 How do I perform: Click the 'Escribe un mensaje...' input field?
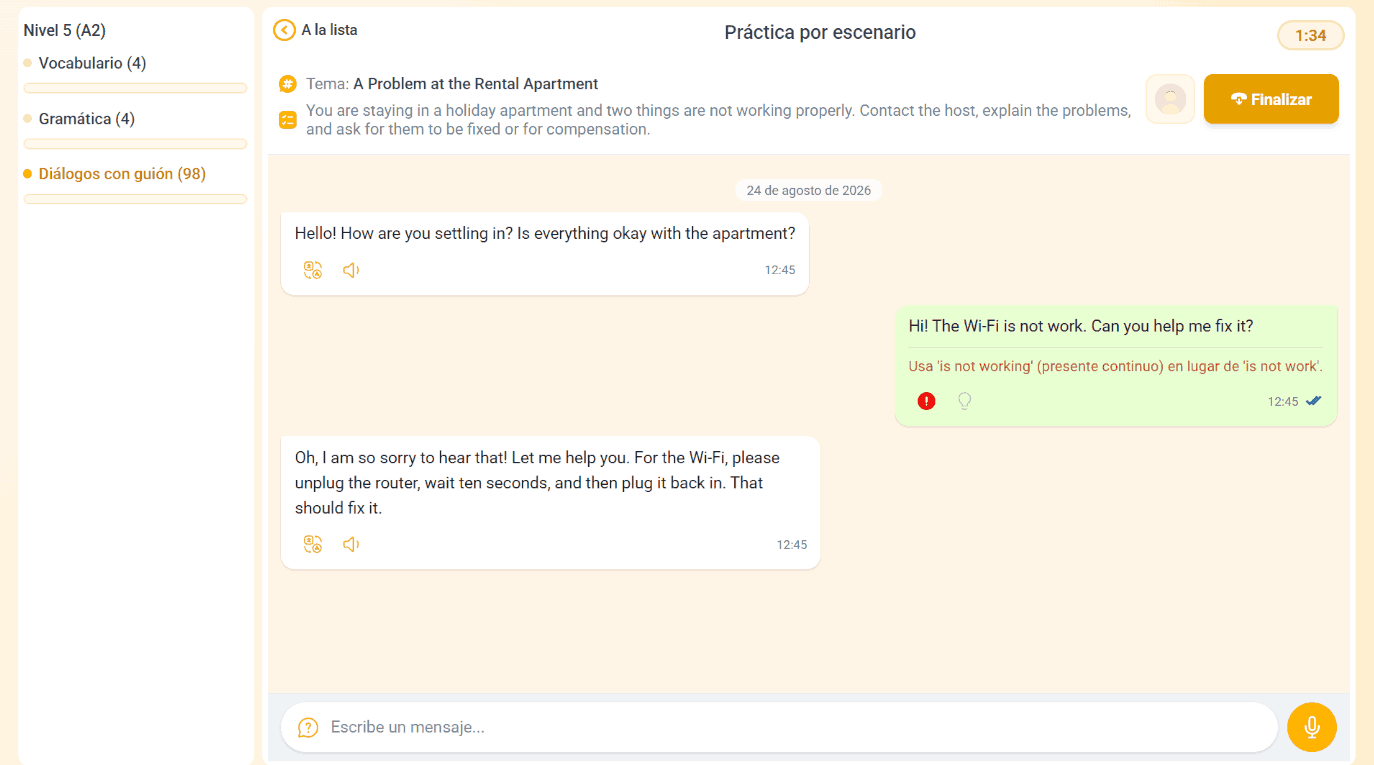[x=779, y=727]
